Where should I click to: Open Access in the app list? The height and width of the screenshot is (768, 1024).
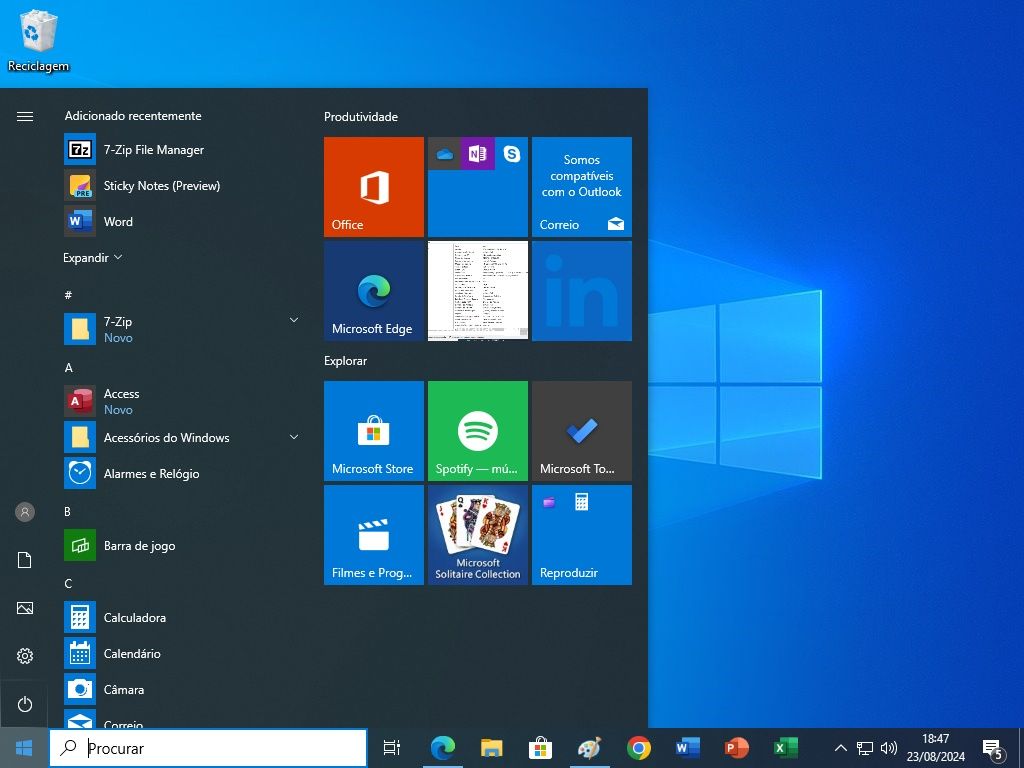(181, 401)
